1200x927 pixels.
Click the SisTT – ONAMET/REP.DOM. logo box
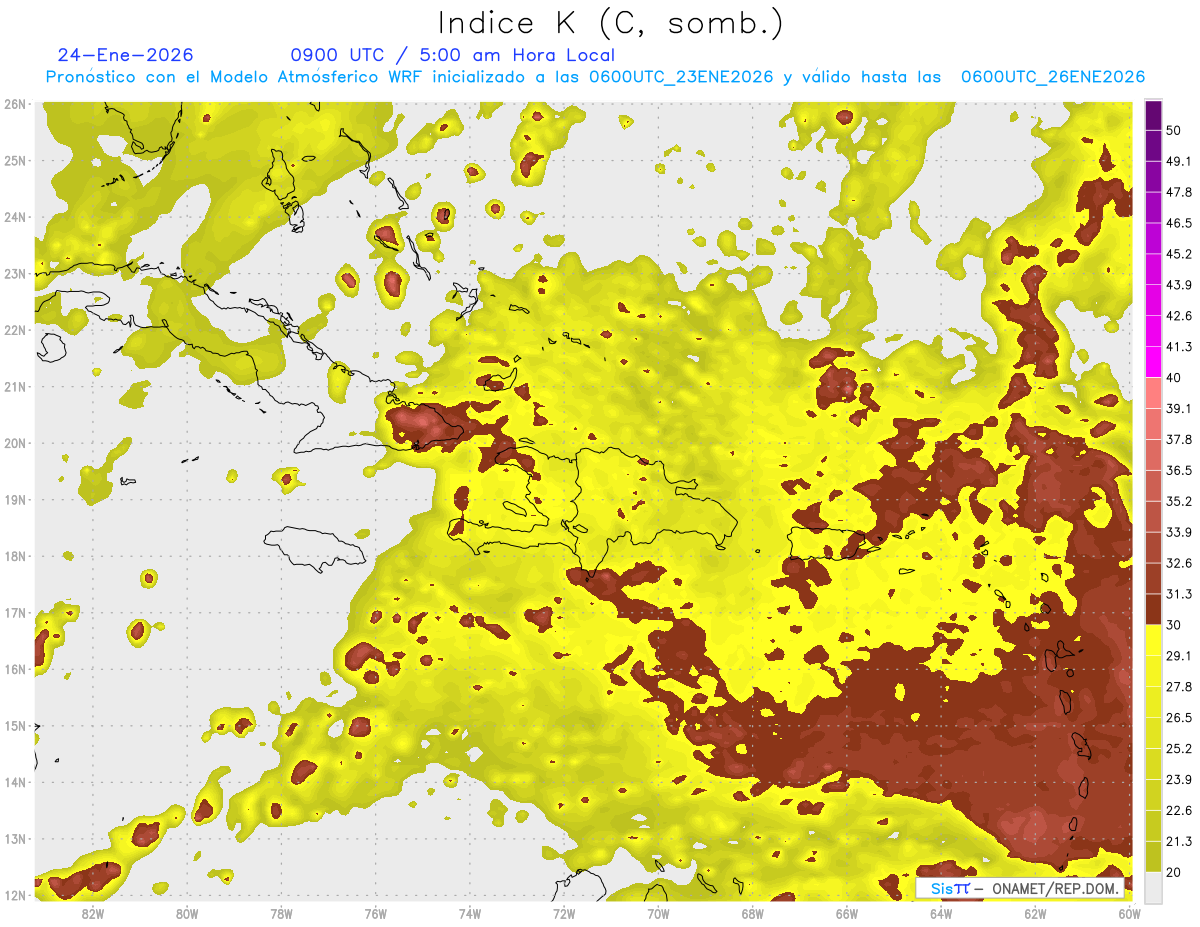(x=1020, y=888)
